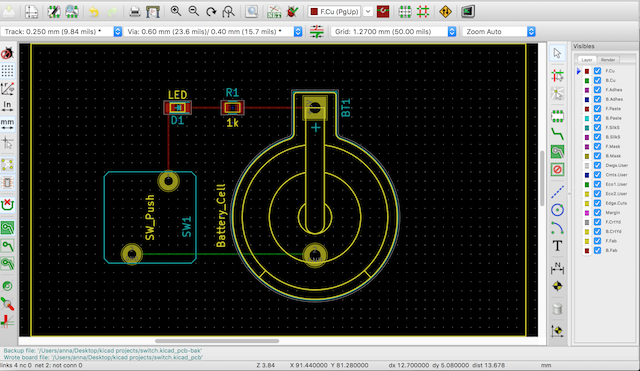Image resolution: width=640 pixels, height=371 pixels.
Task: Toggle B.SilkS layer visibility checkbox
Action: click(598, 137)
